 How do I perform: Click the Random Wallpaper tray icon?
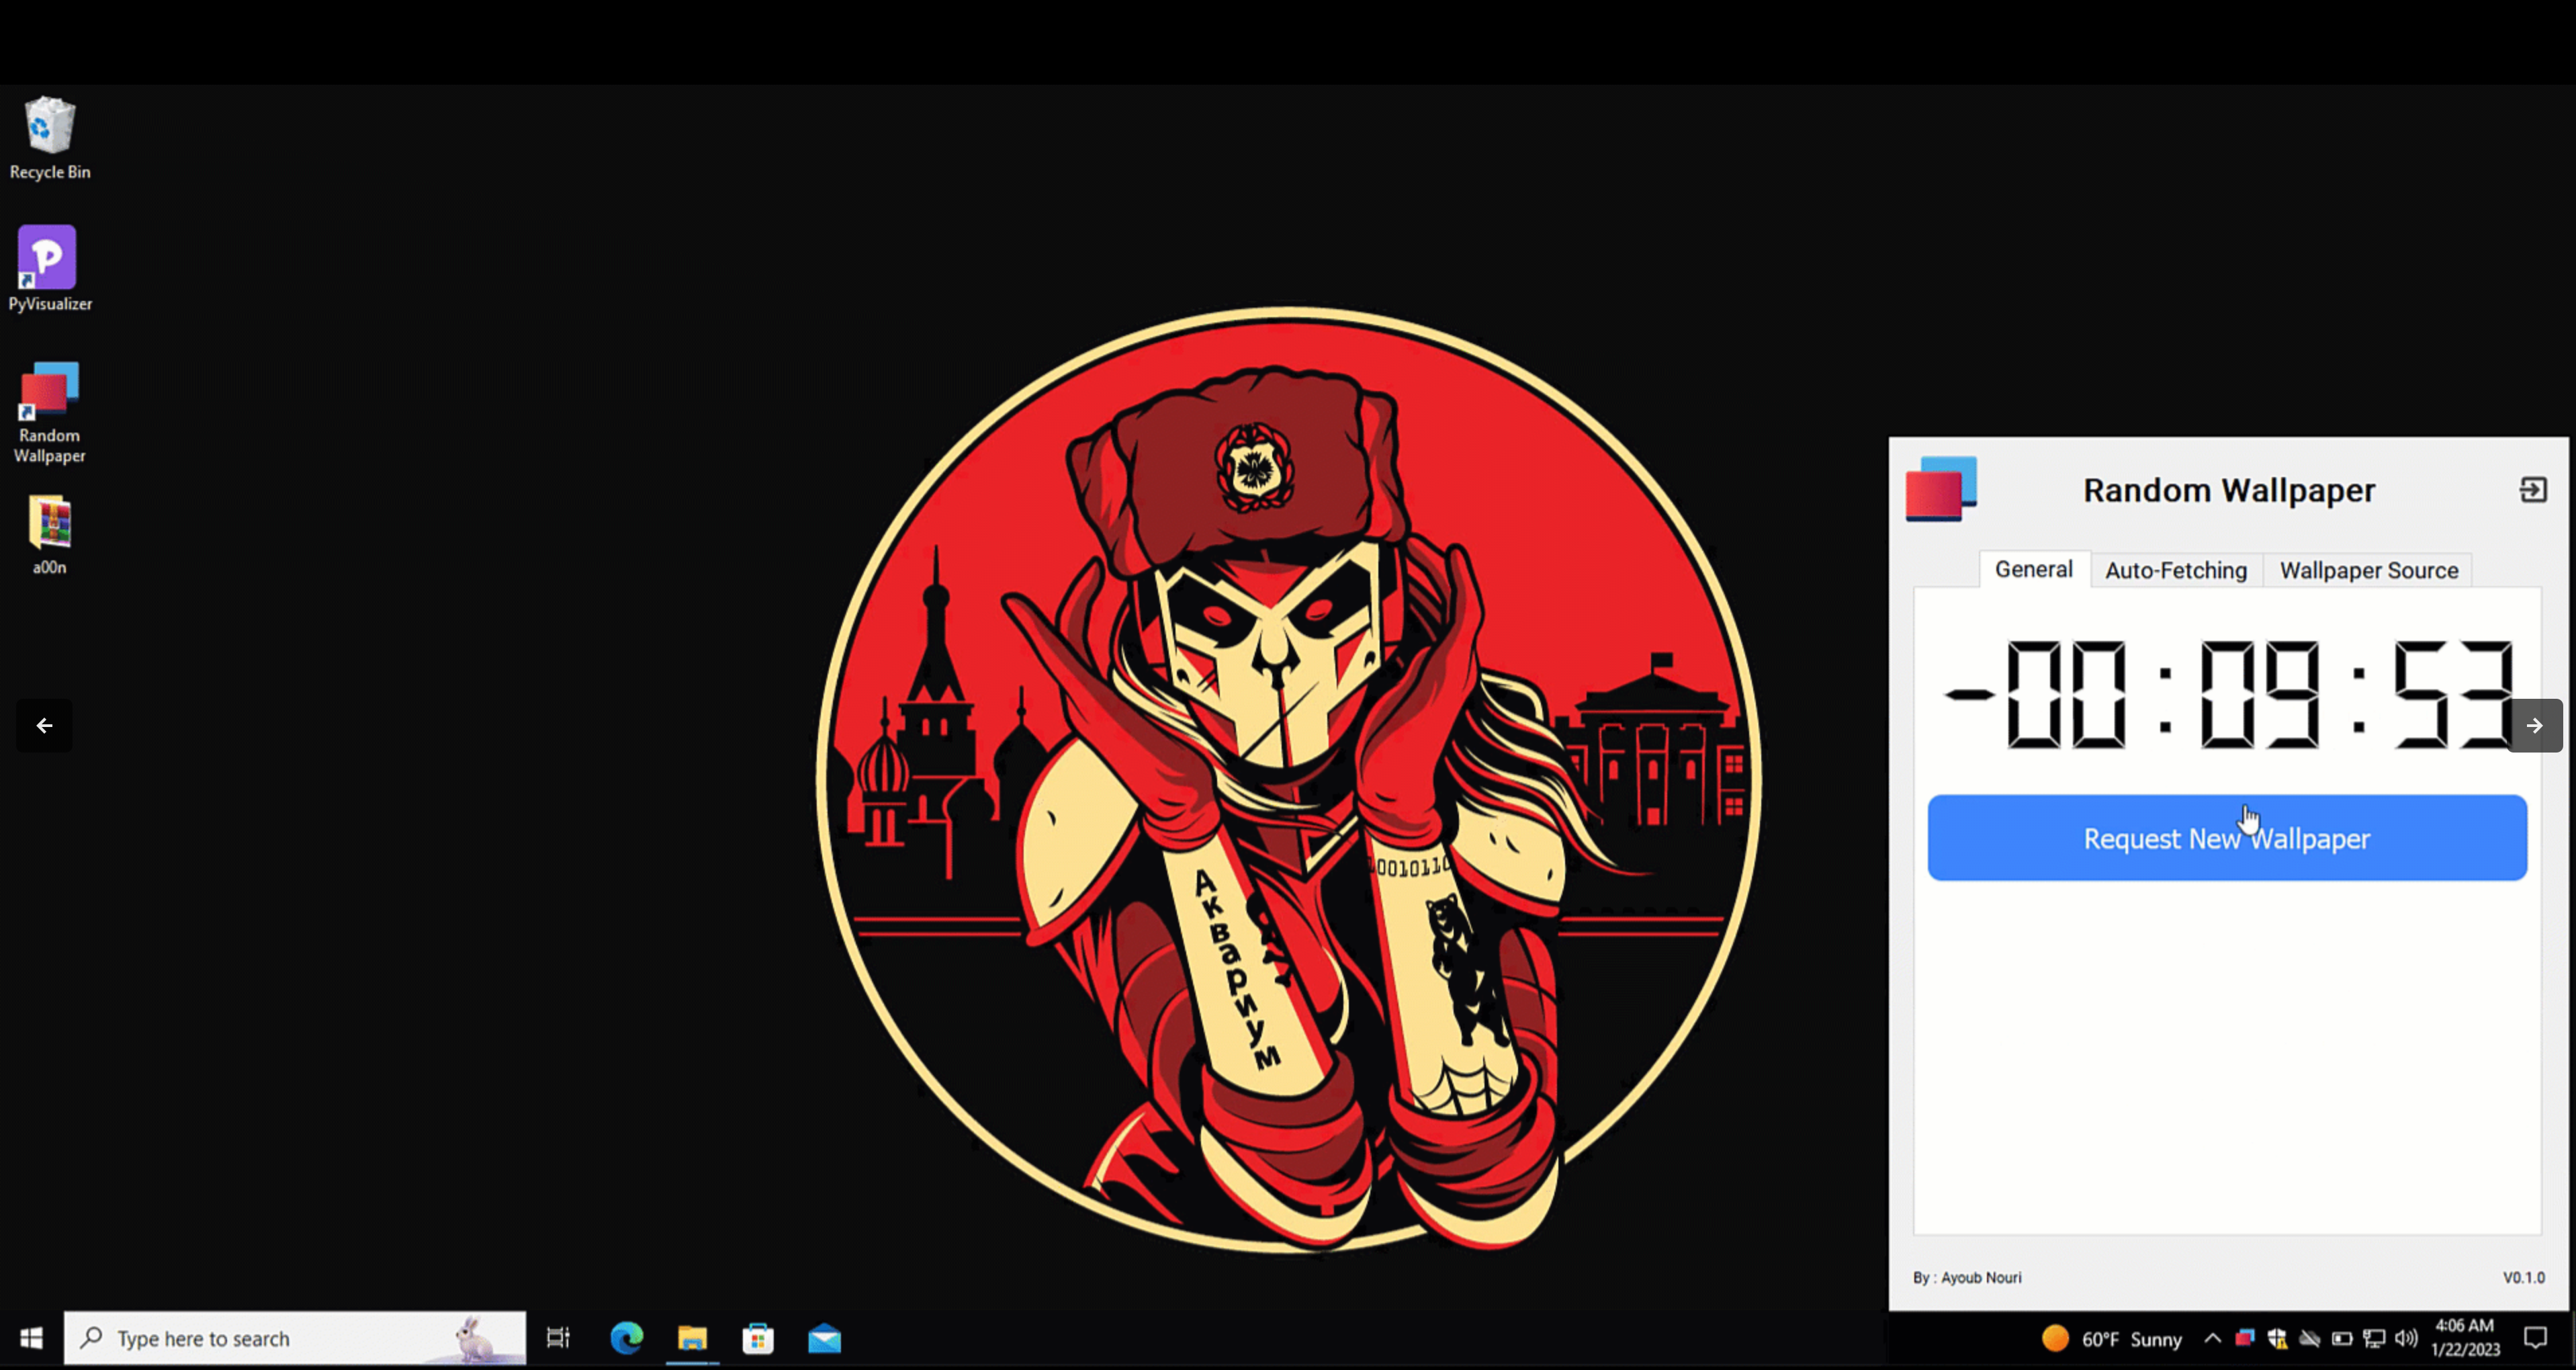[x=2245, y=1338]
